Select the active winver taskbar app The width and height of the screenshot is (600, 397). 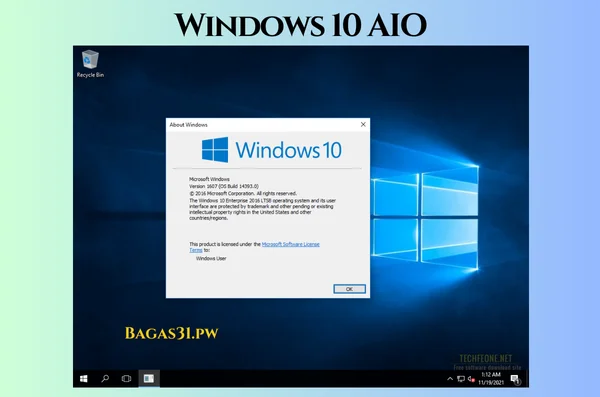149,379
